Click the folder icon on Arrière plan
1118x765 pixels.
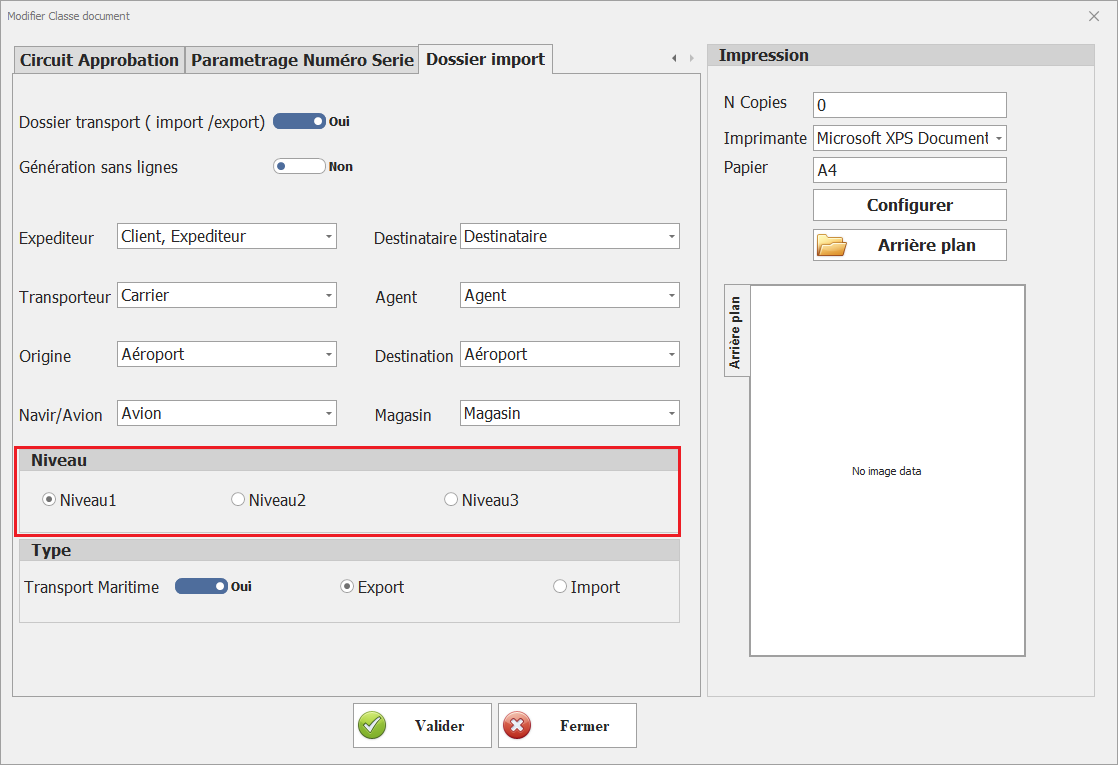pyautogui.click(x=832, y=245)
